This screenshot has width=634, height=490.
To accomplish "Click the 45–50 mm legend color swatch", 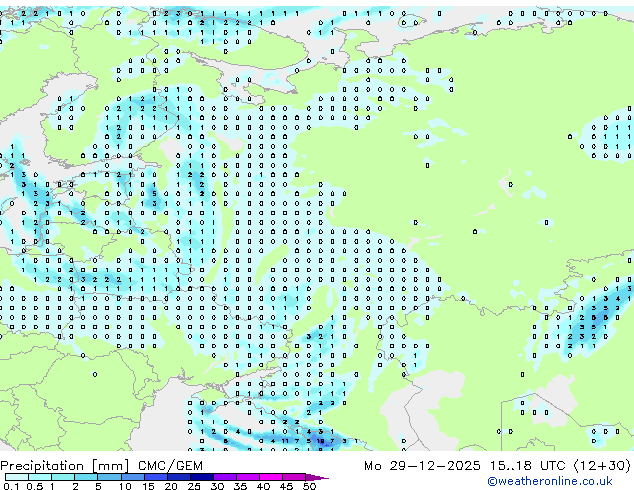I will coord(294,477).
